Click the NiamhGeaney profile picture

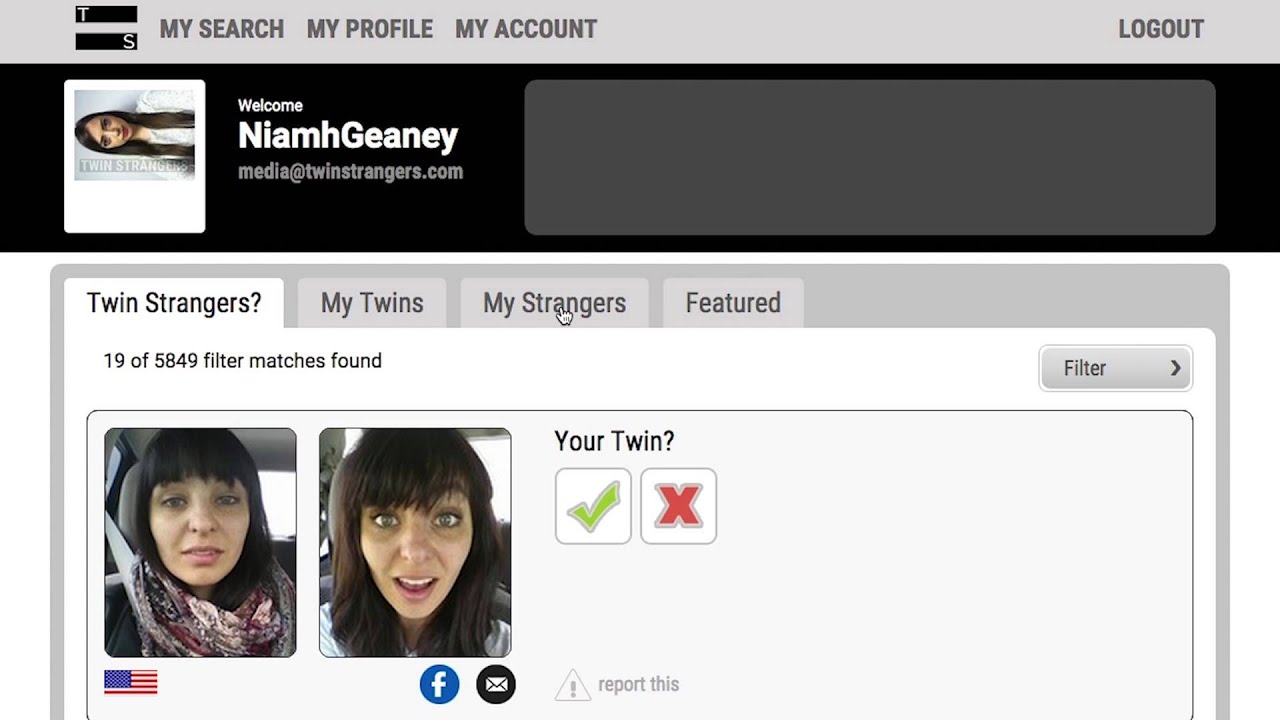pos(134,135)
